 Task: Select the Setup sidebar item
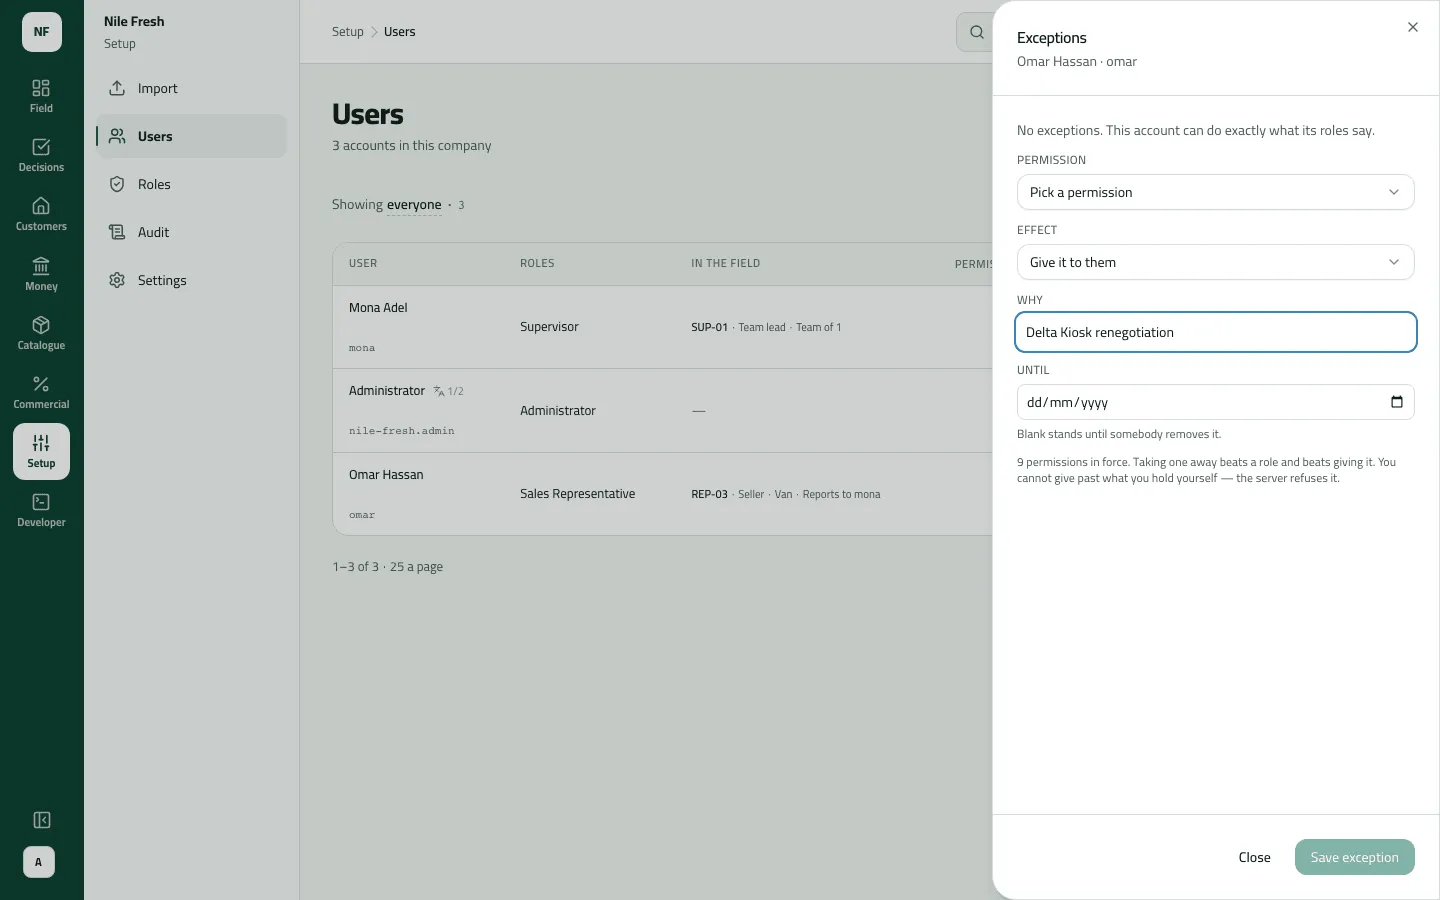[x=41, y=451]
